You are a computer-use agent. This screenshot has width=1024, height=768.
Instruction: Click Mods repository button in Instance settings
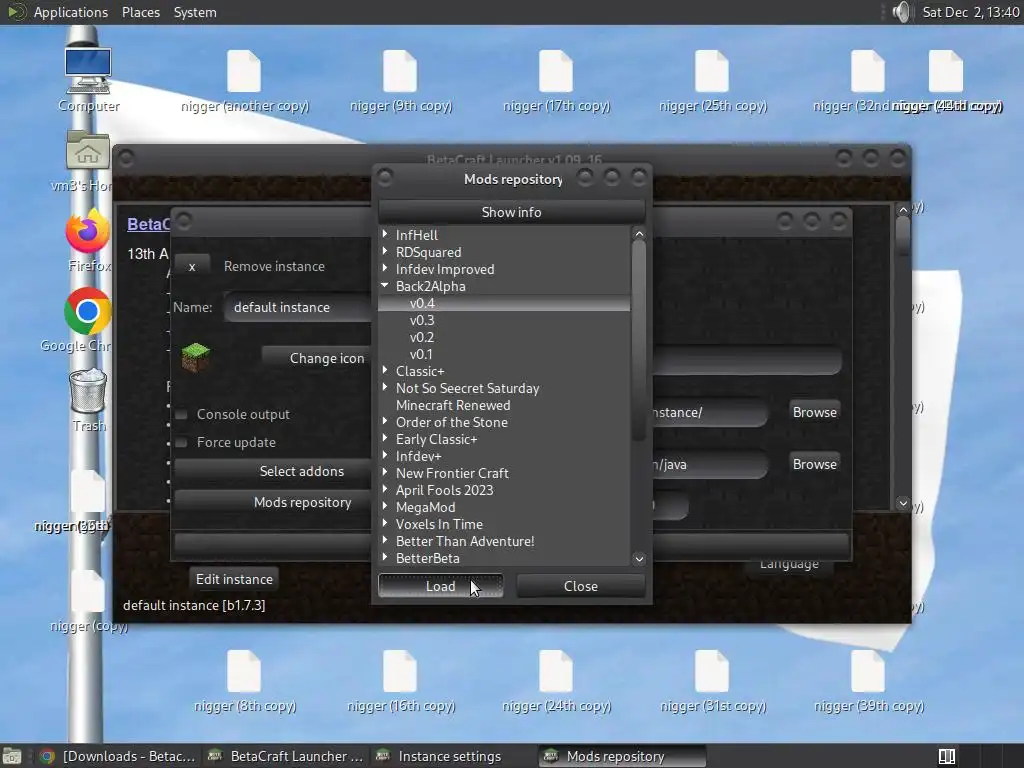point(273,502)
